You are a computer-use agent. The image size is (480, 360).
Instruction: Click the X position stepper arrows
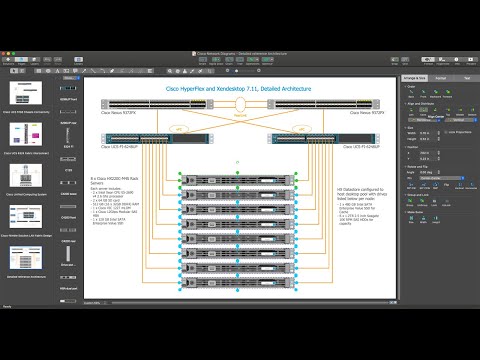(439, 153)
